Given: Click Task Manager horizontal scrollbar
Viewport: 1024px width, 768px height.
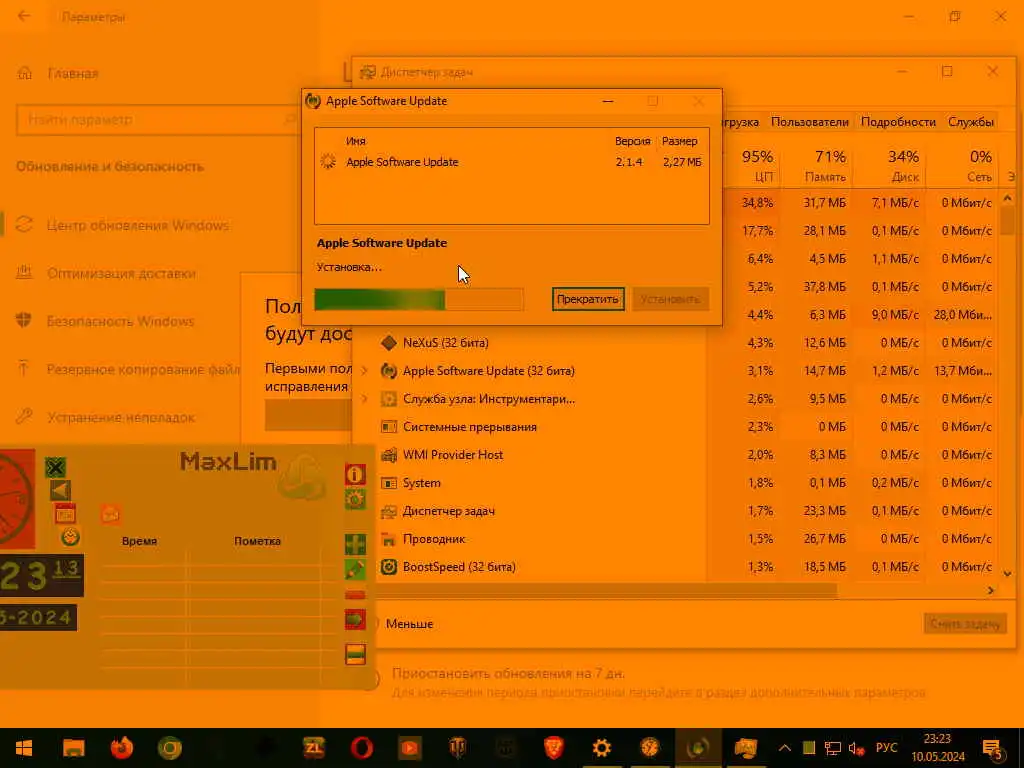Looking at the screenshot, I should pos(607,590).
